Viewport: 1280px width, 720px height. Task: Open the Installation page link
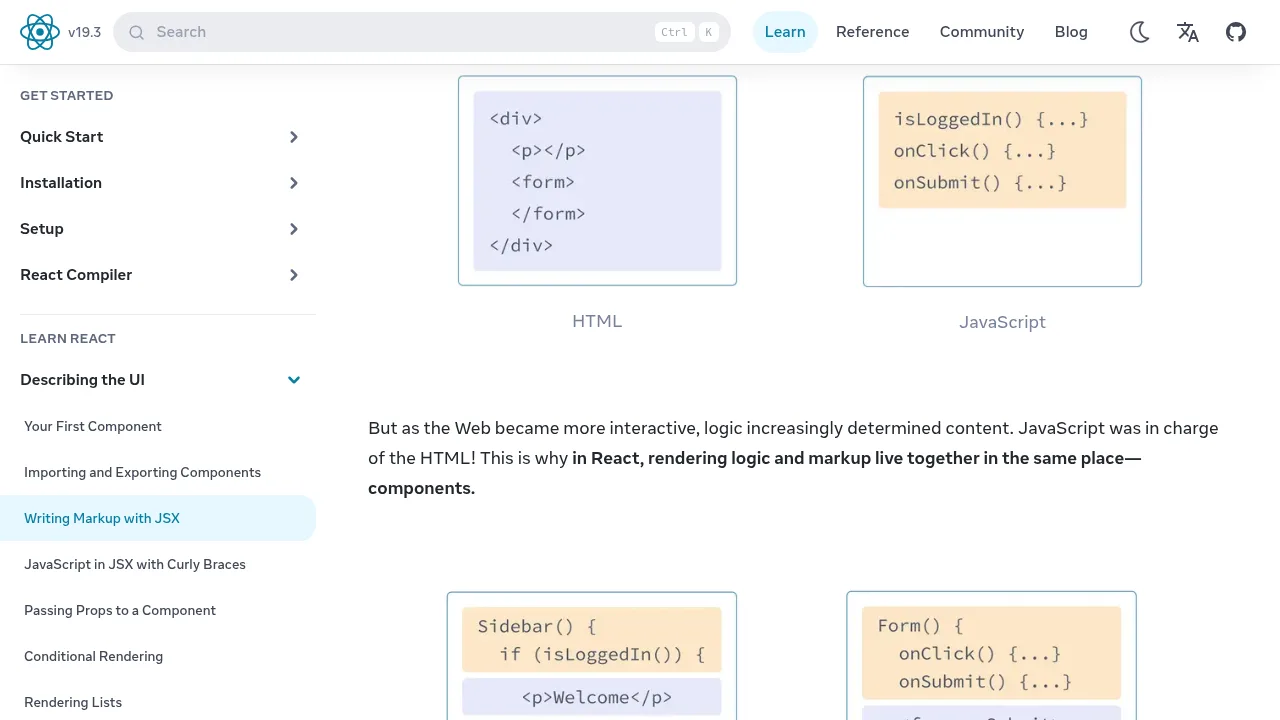(x=61, y=183)
